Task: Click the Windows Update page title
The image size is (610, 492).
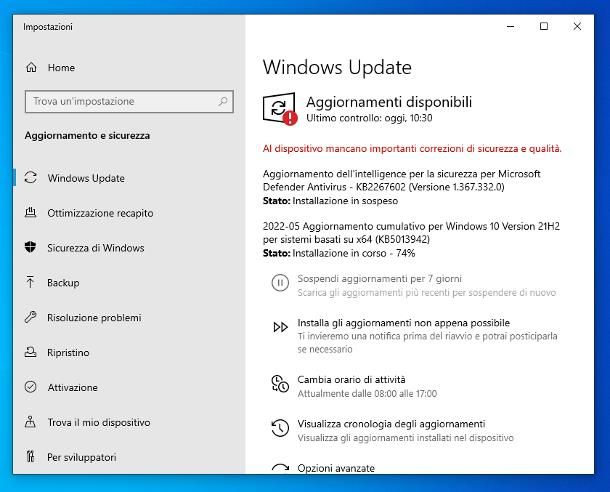Action: (x=337, y=67)
